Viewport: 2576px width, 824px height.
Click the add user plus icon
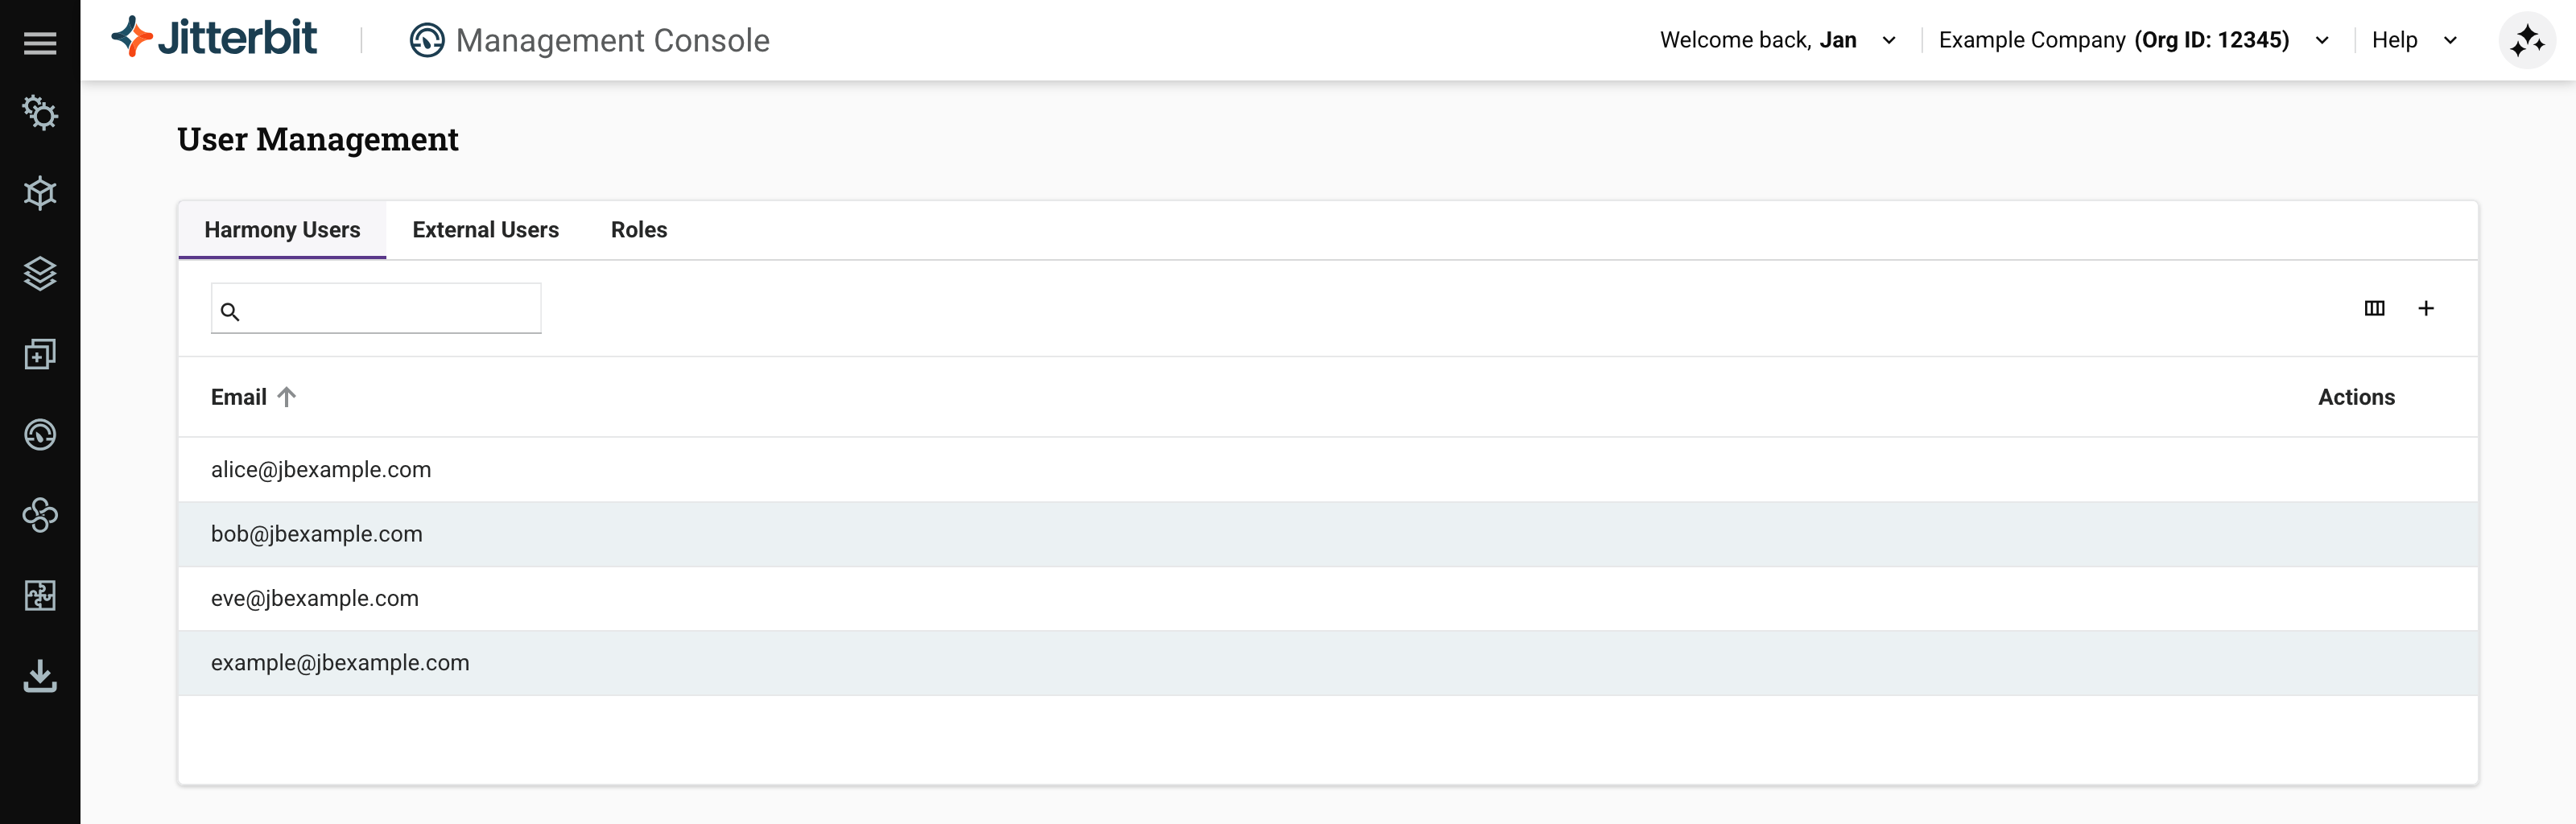pyautogui.click(x=2425, y=308)
